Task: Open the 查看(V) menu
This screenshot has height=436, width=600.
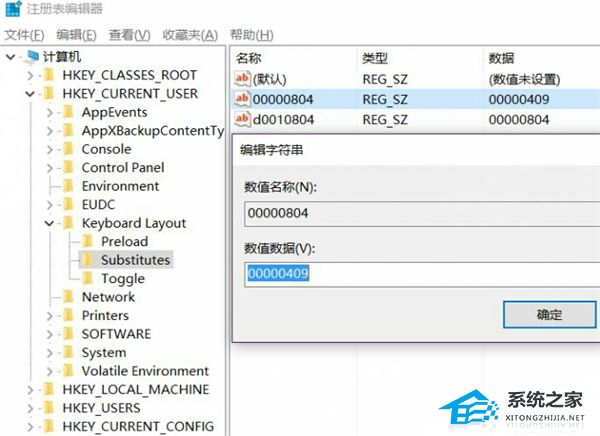Action: pyautogui.click(x=129, y=35)
